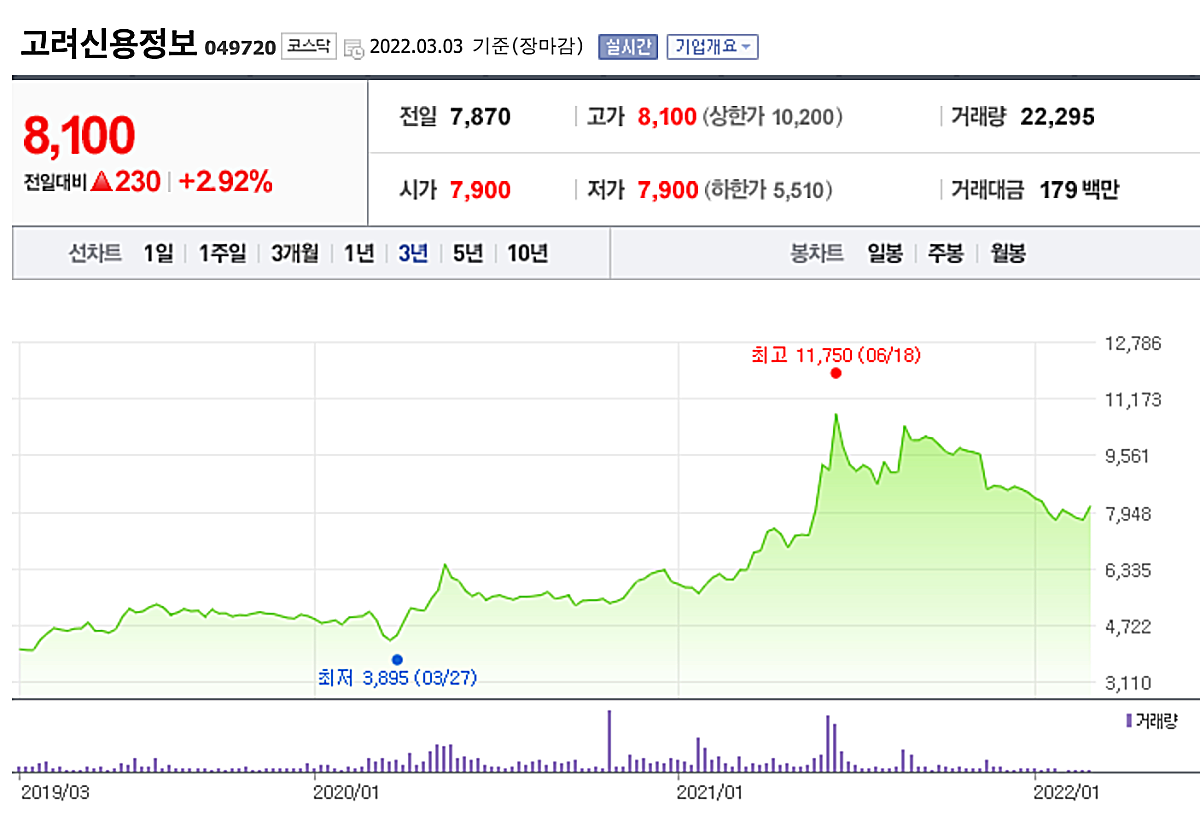Viewport: 1200px width, 828px height.
Task: Click the 실시간 real-time badge
Action: 628,47
